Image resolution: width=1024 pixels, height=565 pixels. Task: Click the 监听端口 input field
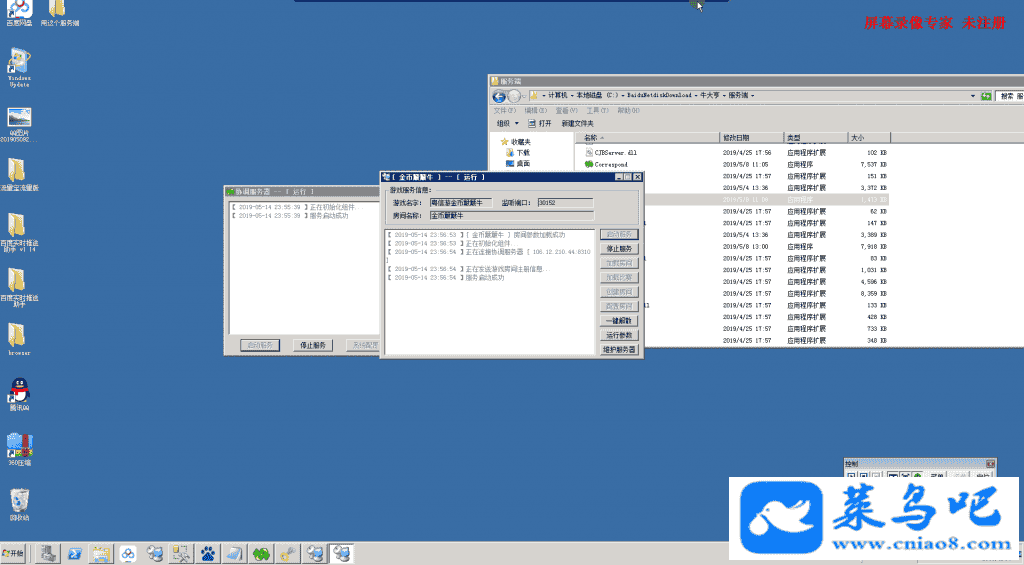click(564, 203)
